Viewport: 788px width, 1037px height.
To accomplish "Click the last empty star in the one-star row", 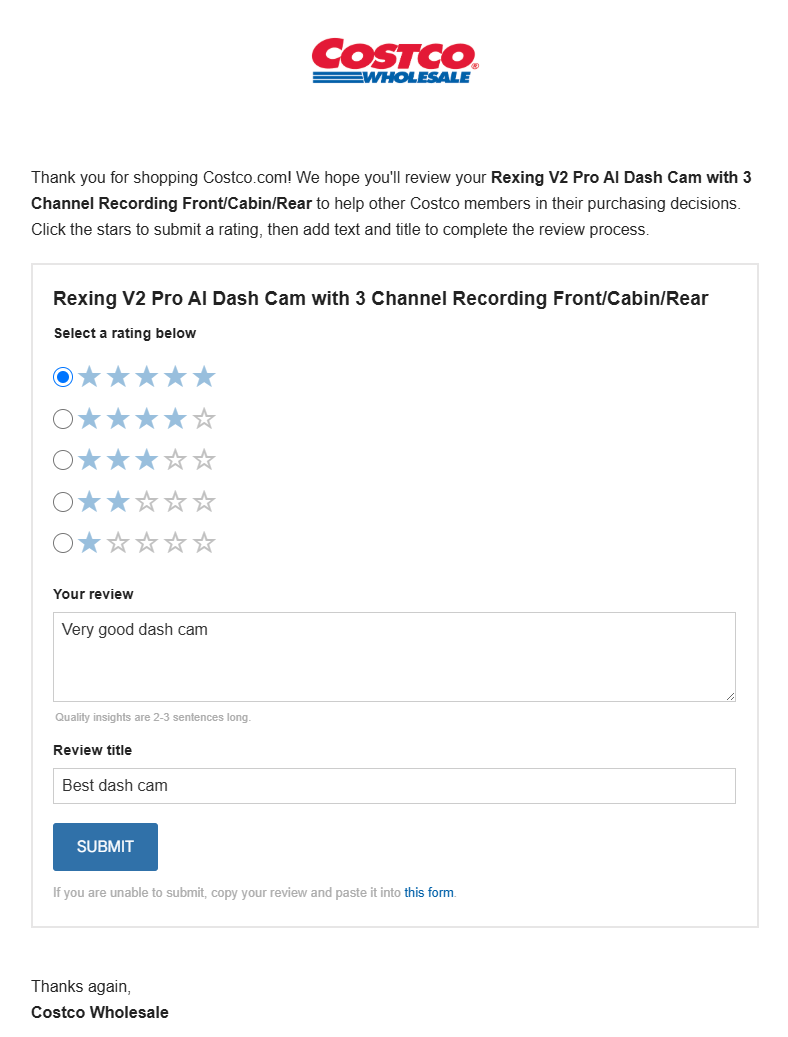I will (x=204, y=543).
